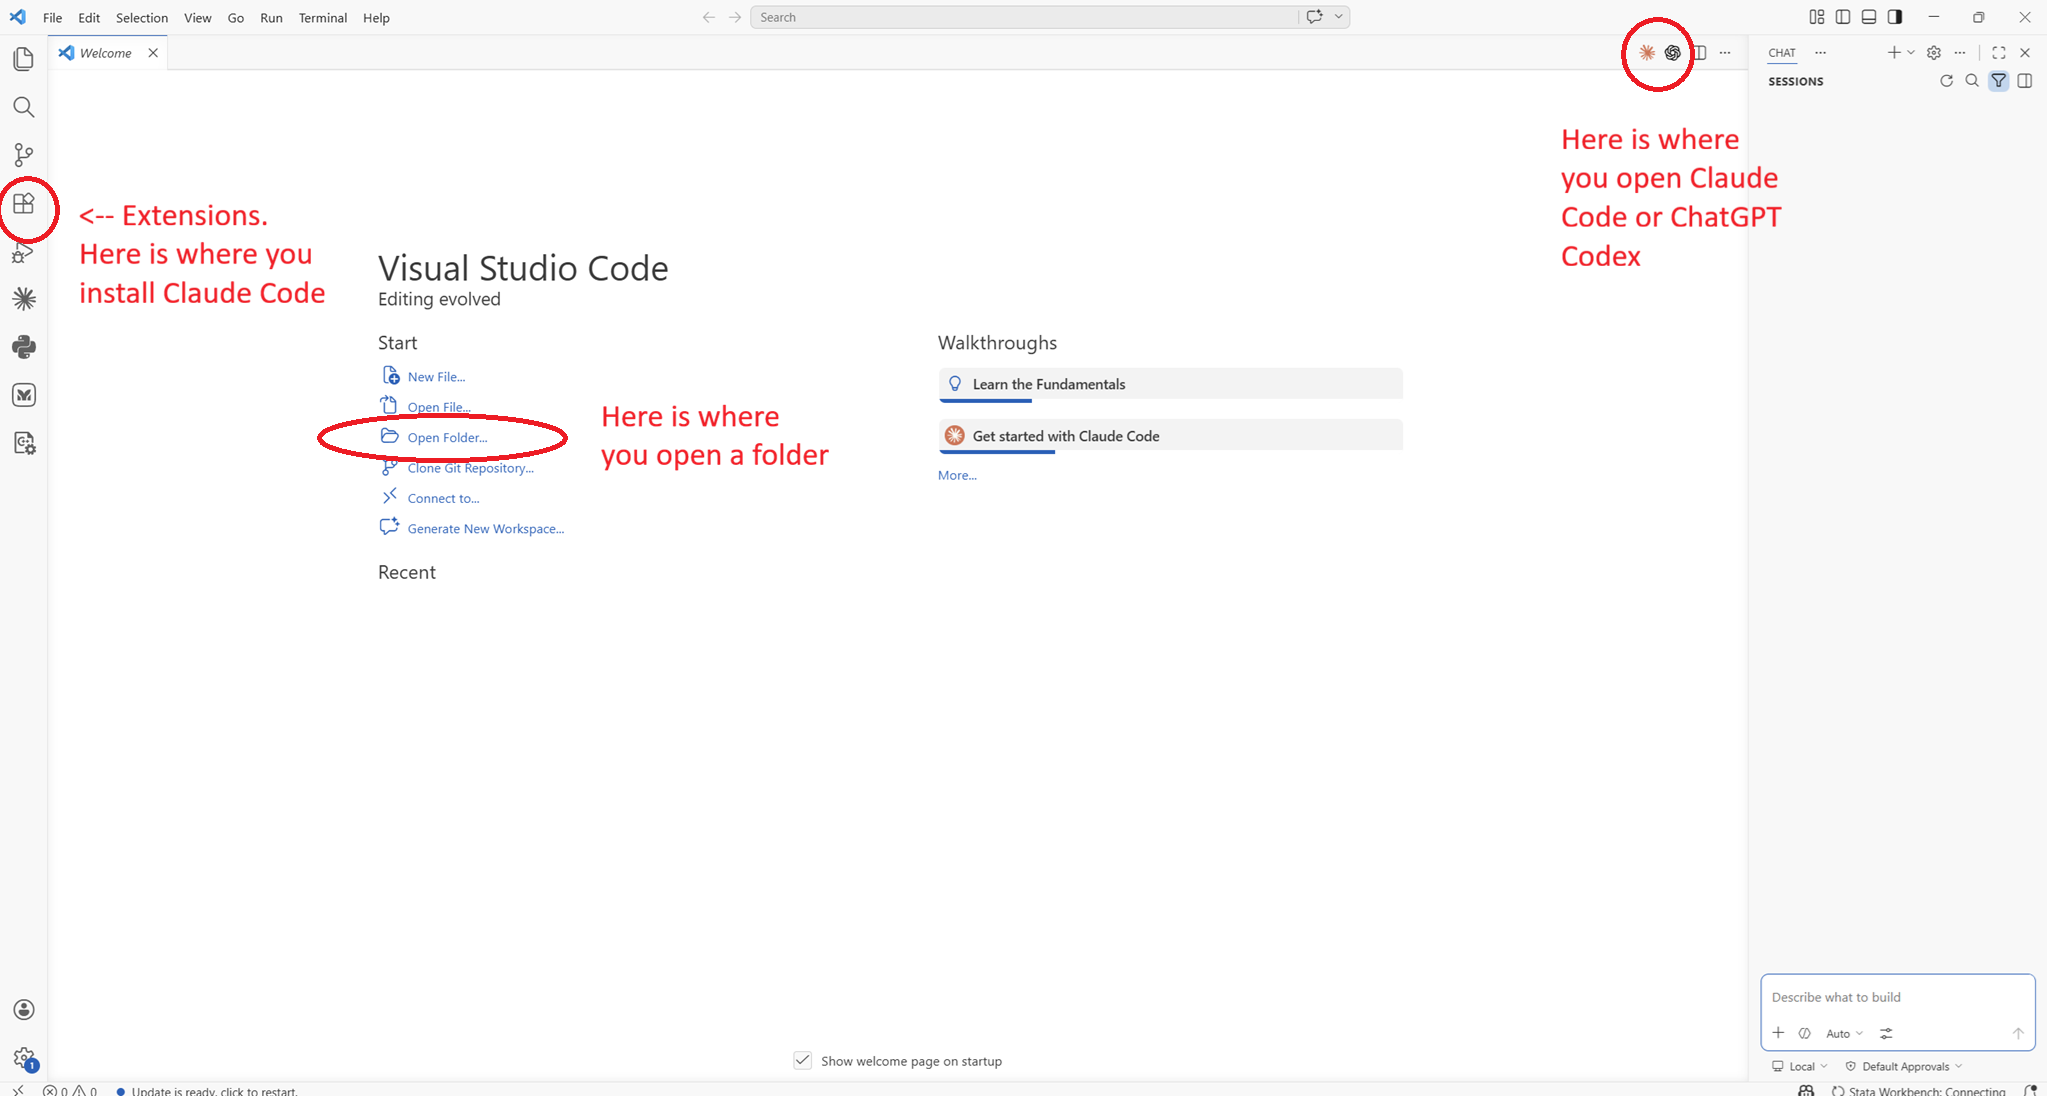Open the Run and Debug panel
This screenshot has height=1096, width=2047.
pos(24,252)
